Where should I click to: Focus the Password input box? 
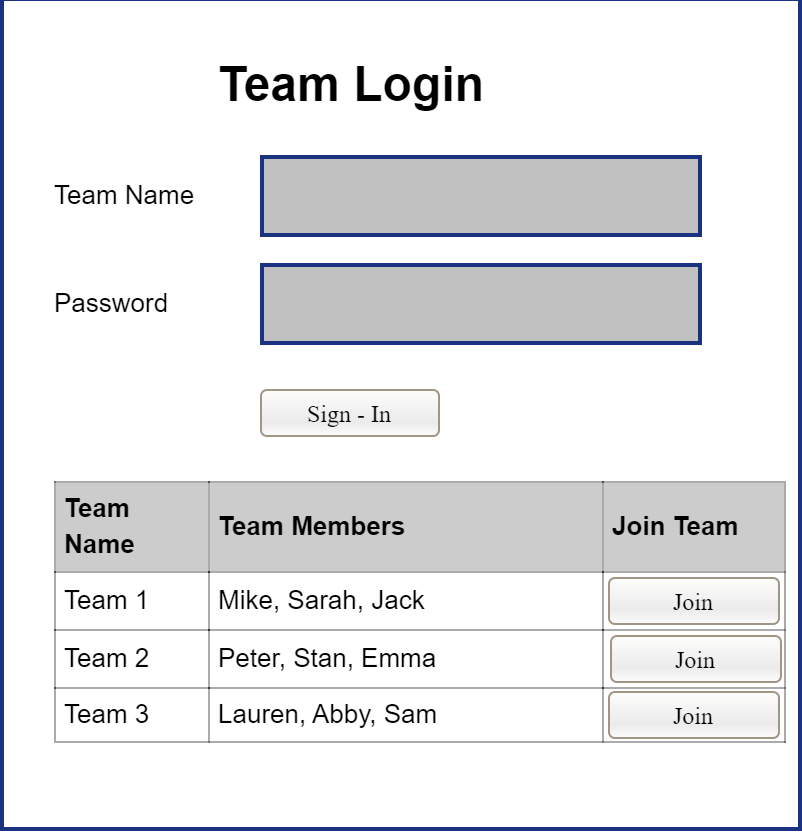coord(480,304)
